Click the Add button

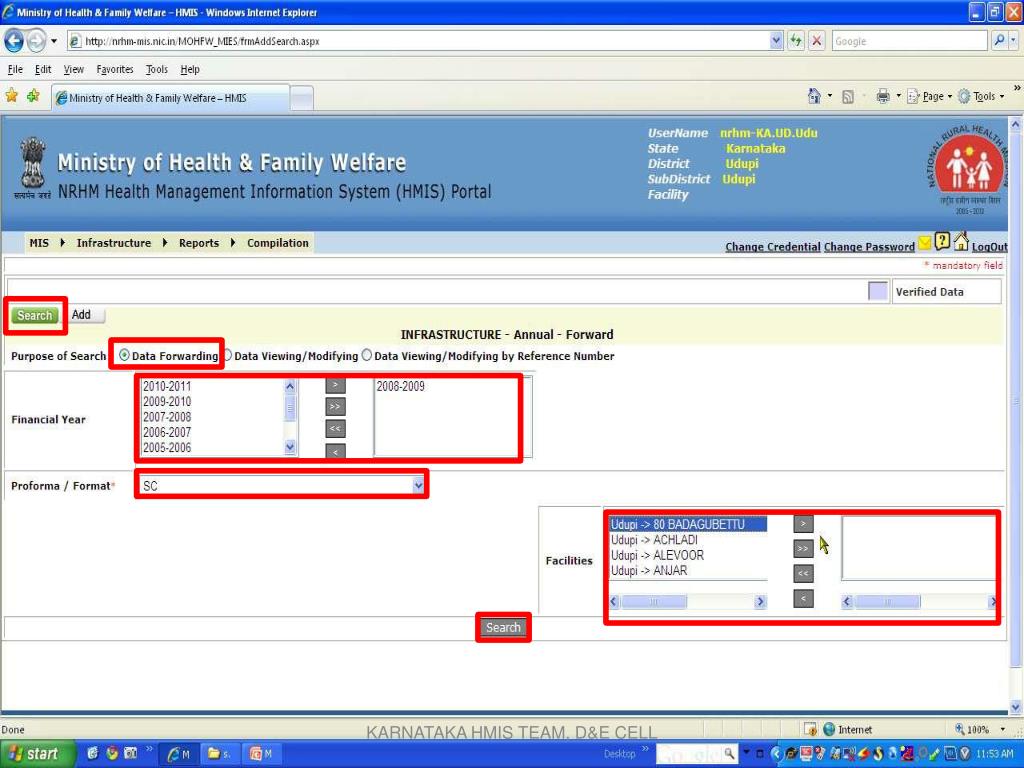[84, 315]
